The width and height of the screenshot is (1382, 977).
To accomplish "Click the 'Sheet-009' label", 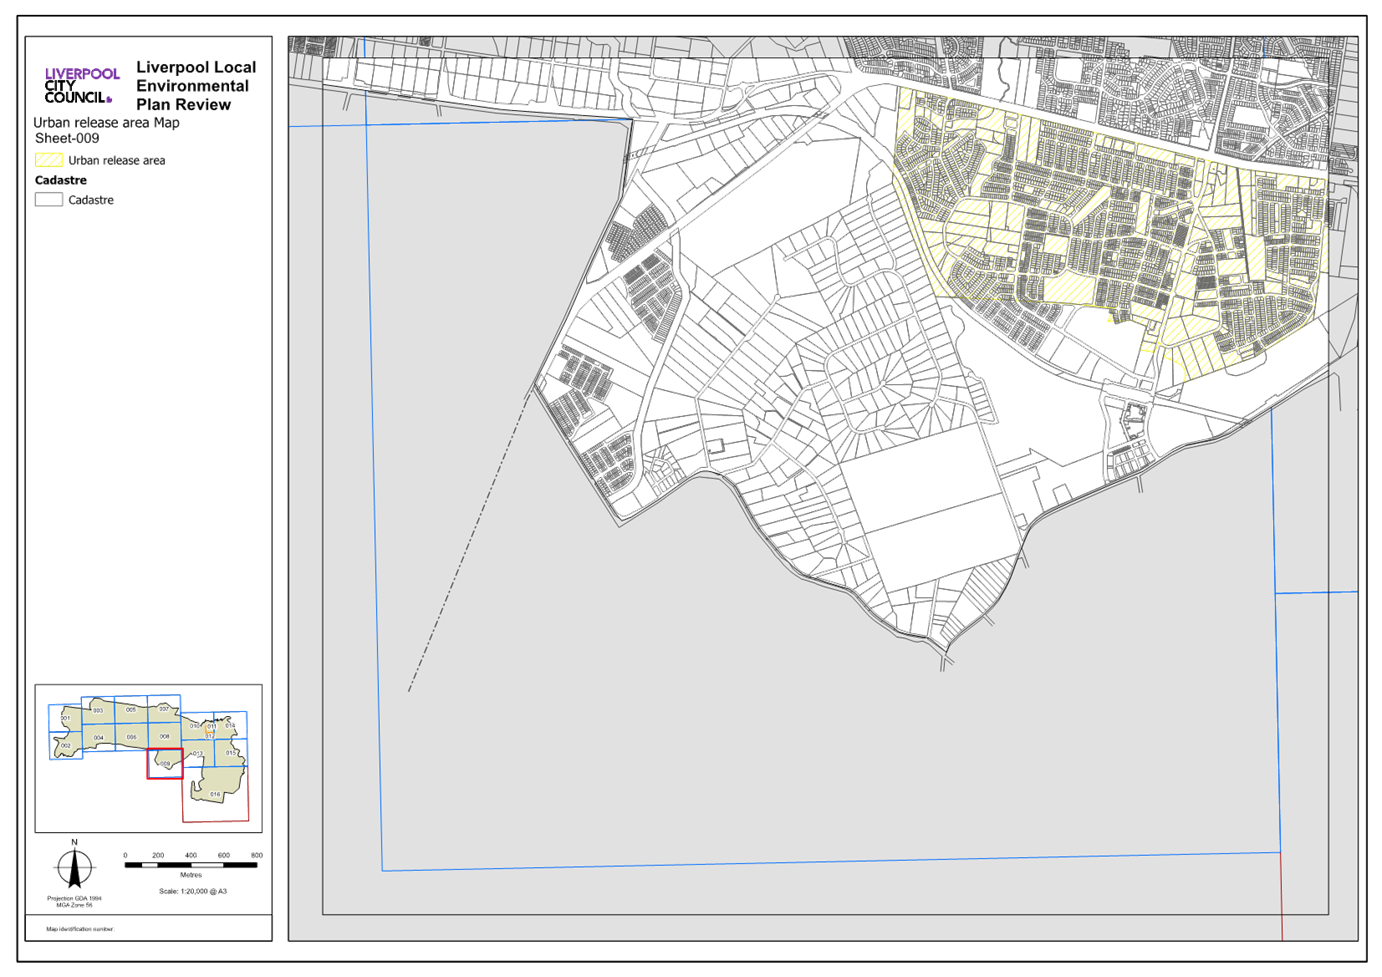I will (67, 139).
